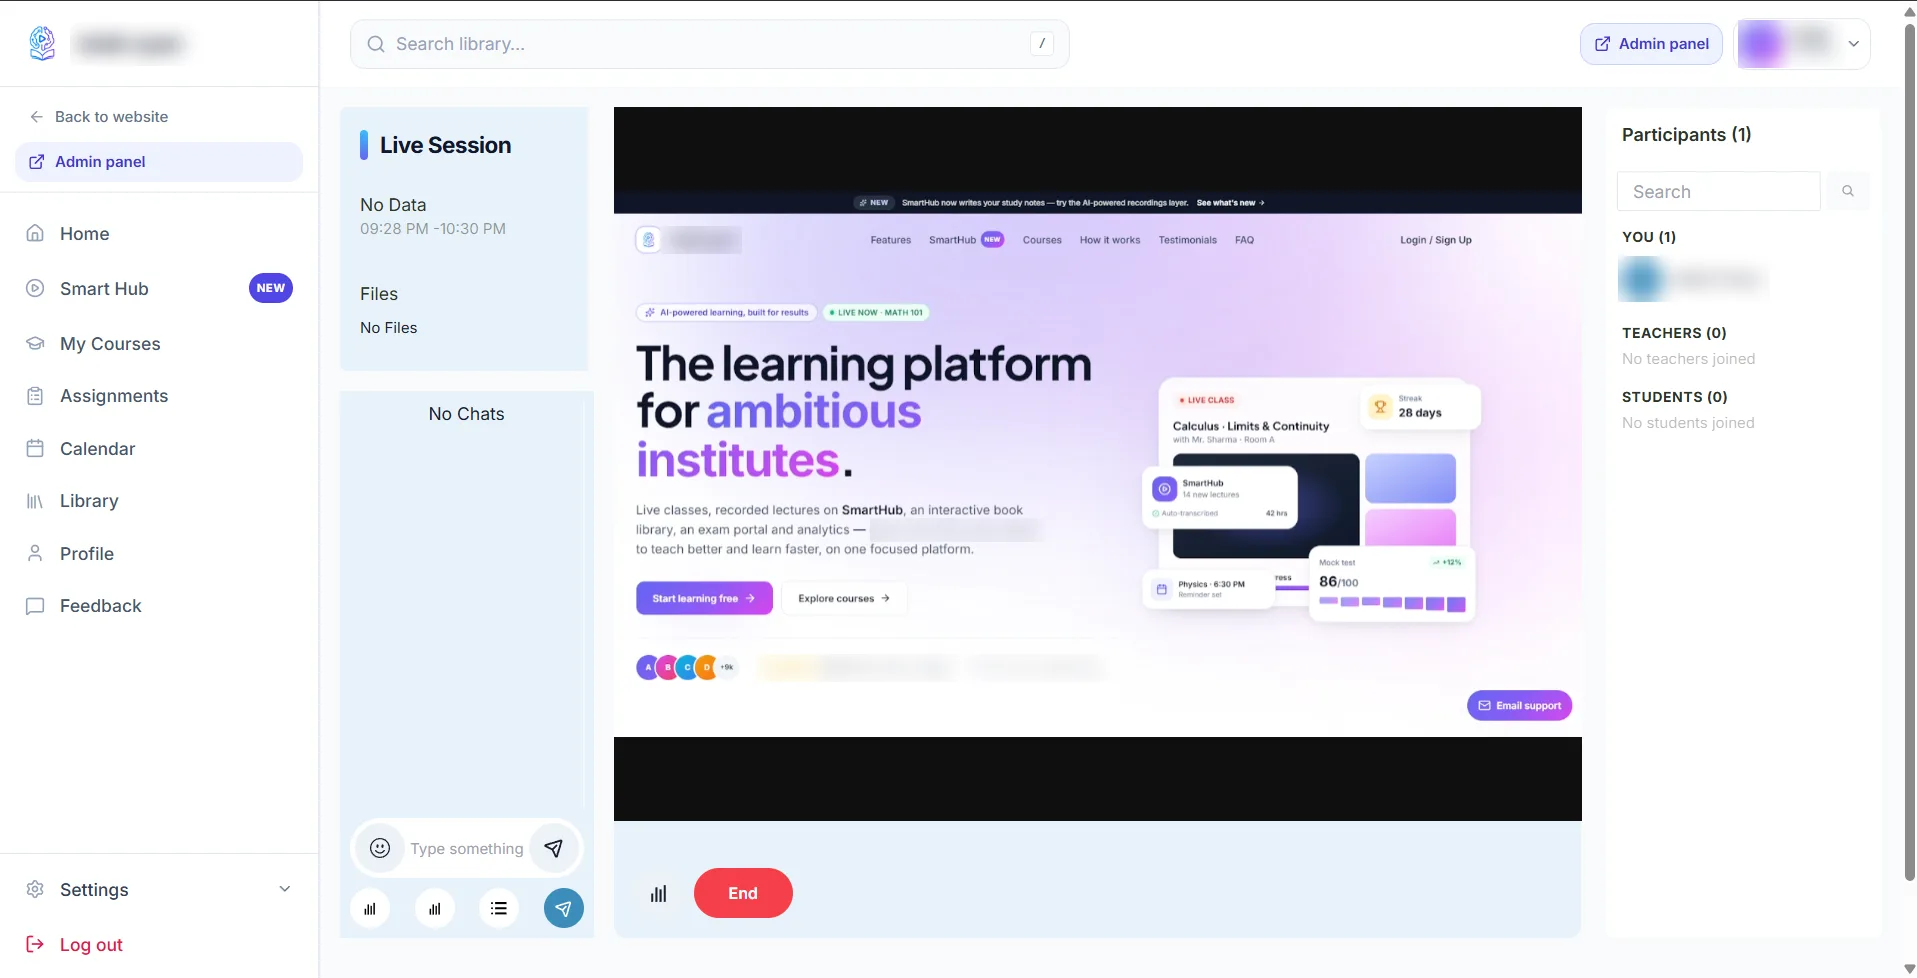Open the list icon below the chat input
This screenshot has height=978, width=1917.
(x=499, y=908)
